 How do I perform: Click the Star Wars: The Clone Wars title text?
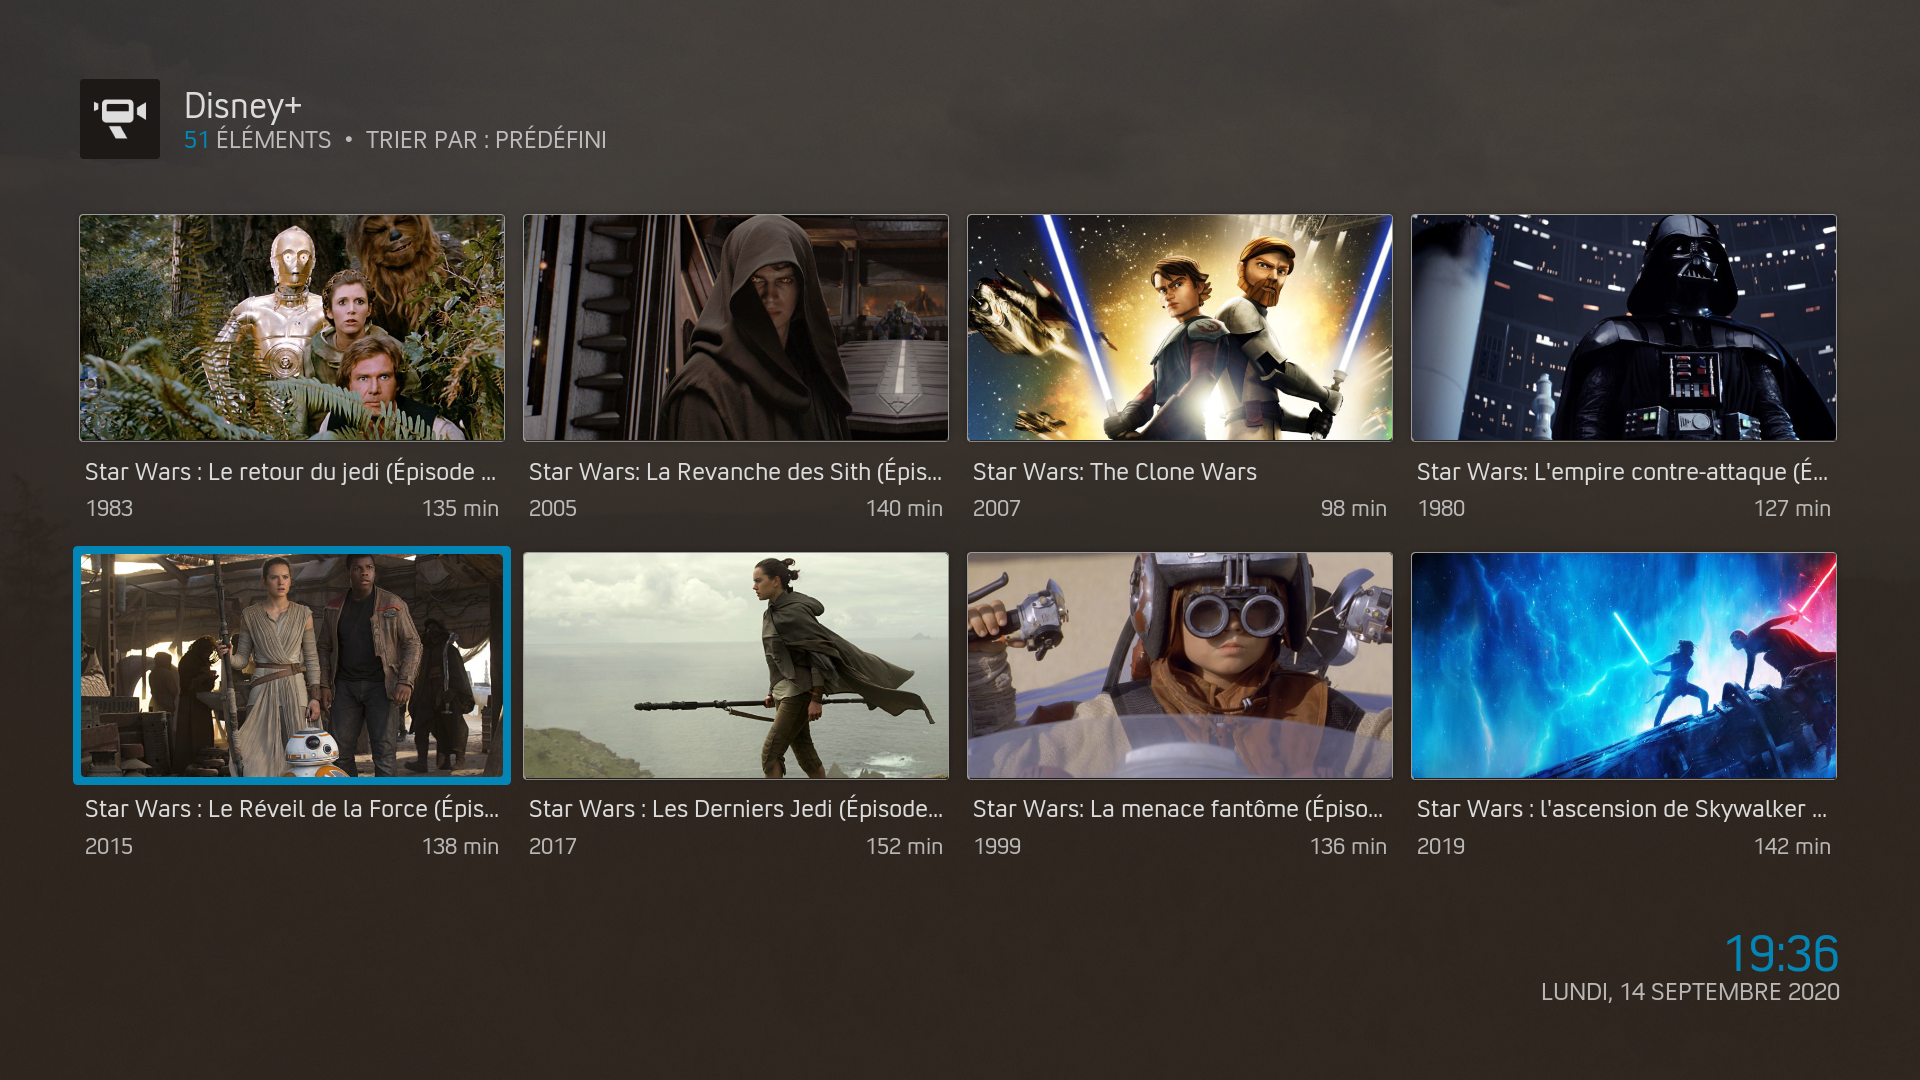coord(1114,472)
